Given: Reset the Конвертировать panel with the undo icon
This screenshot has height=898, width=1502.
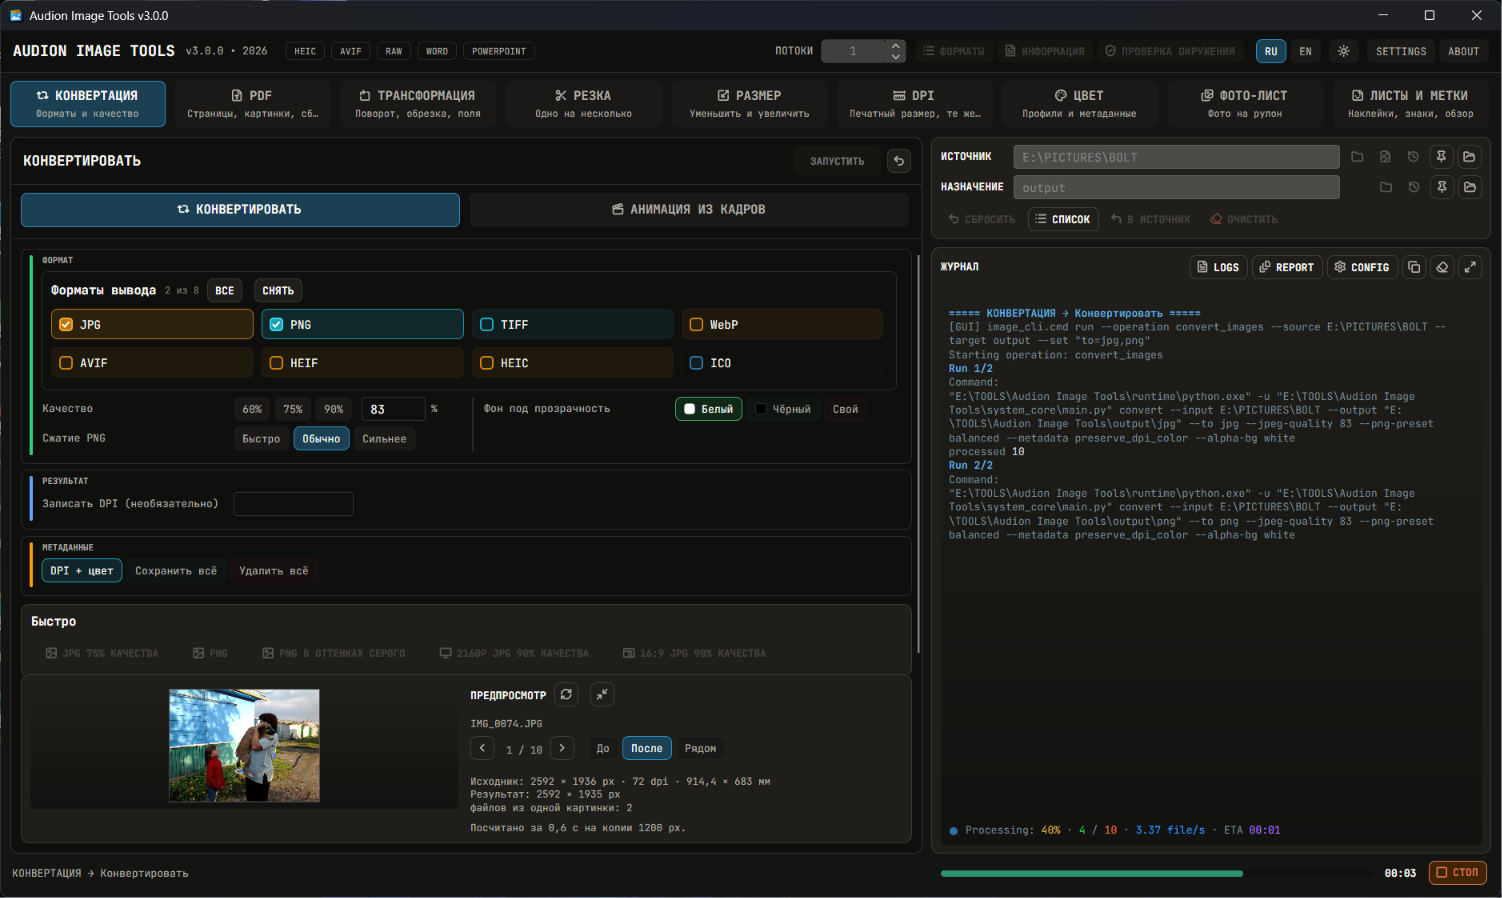Looking at the screenshot, I should [x=899, y=161].
